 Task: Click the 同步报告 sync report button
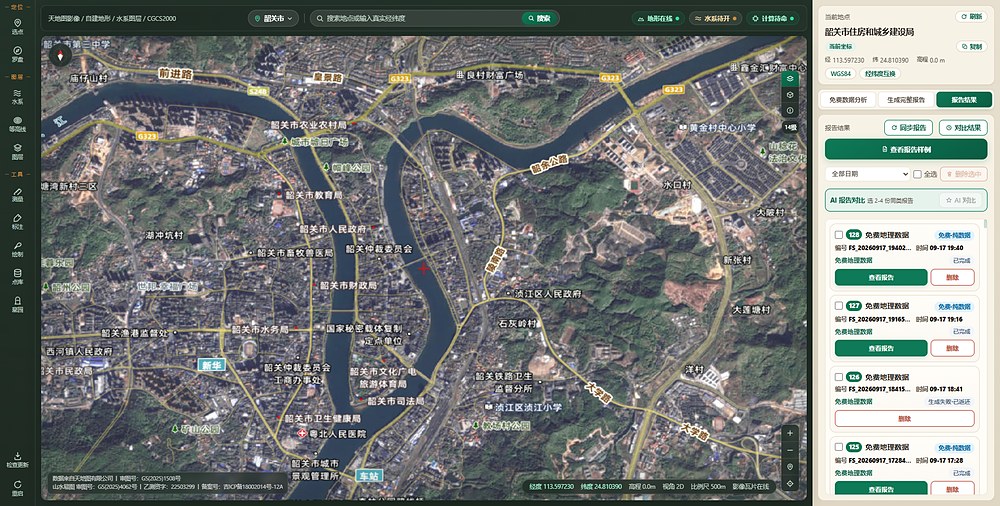908,128
